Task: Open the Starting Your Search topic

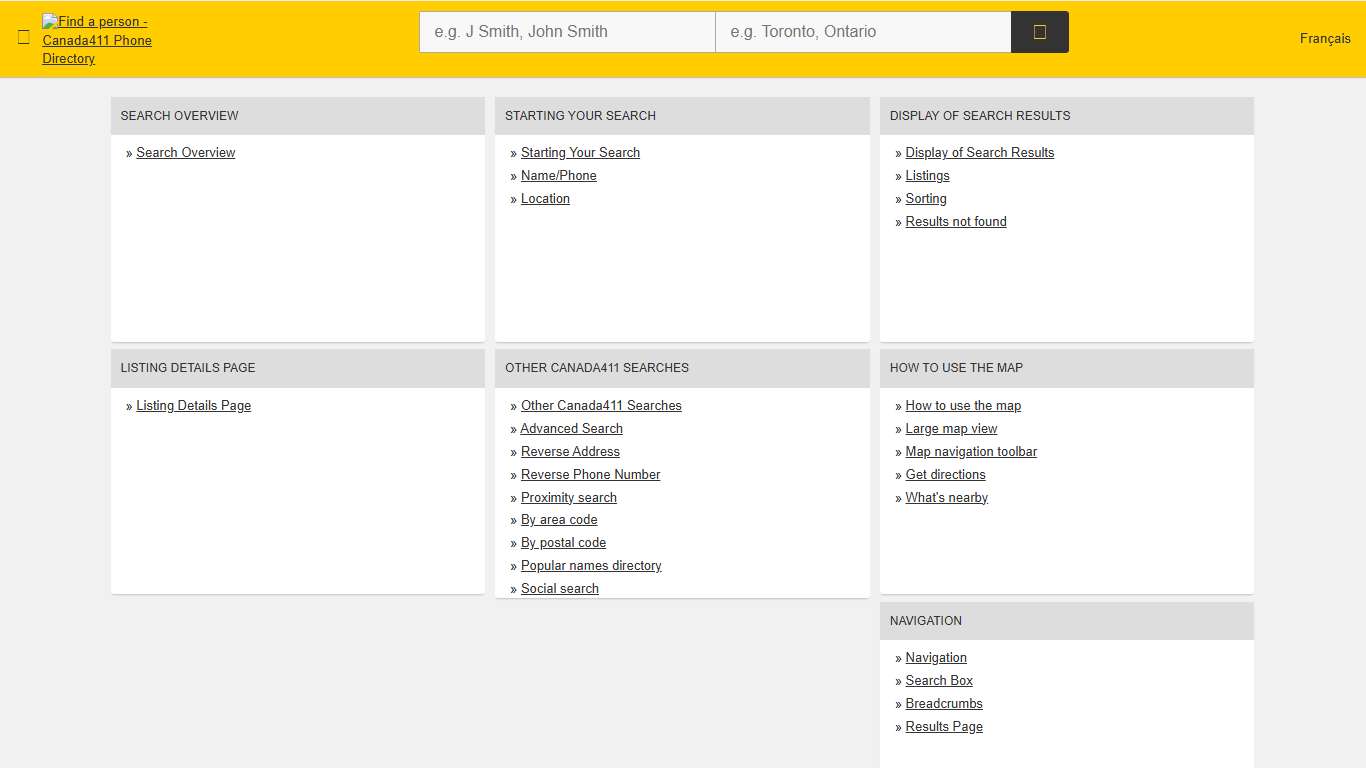Action: pos(580,152)
